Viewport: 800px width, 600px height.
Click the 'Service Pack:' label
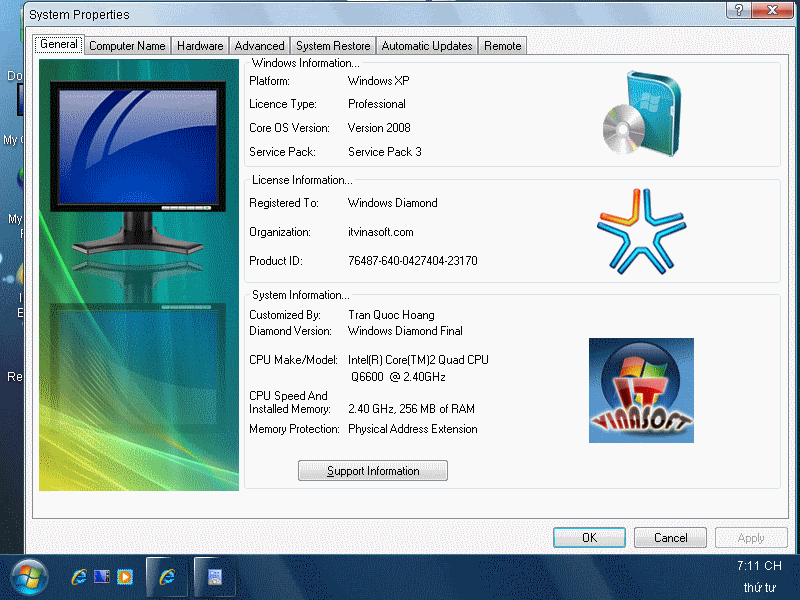(282, 152)
